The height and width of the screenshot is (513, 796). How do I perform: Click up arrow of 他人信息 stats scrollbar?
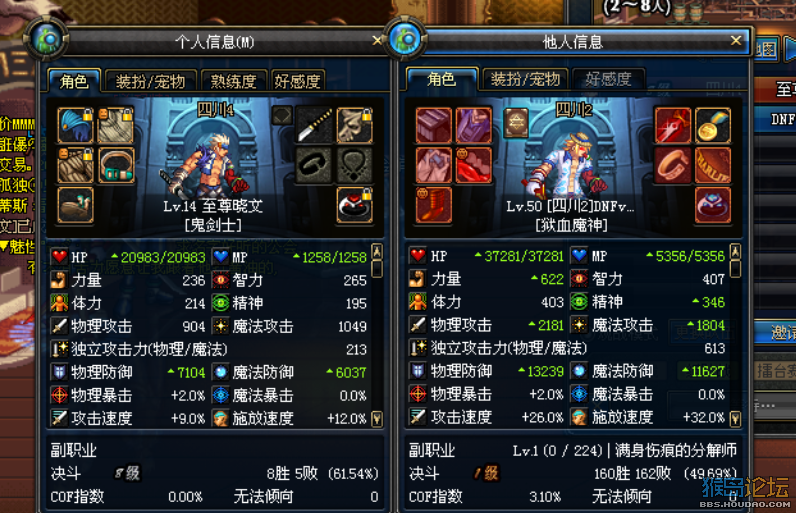click(x=735, y=251)
